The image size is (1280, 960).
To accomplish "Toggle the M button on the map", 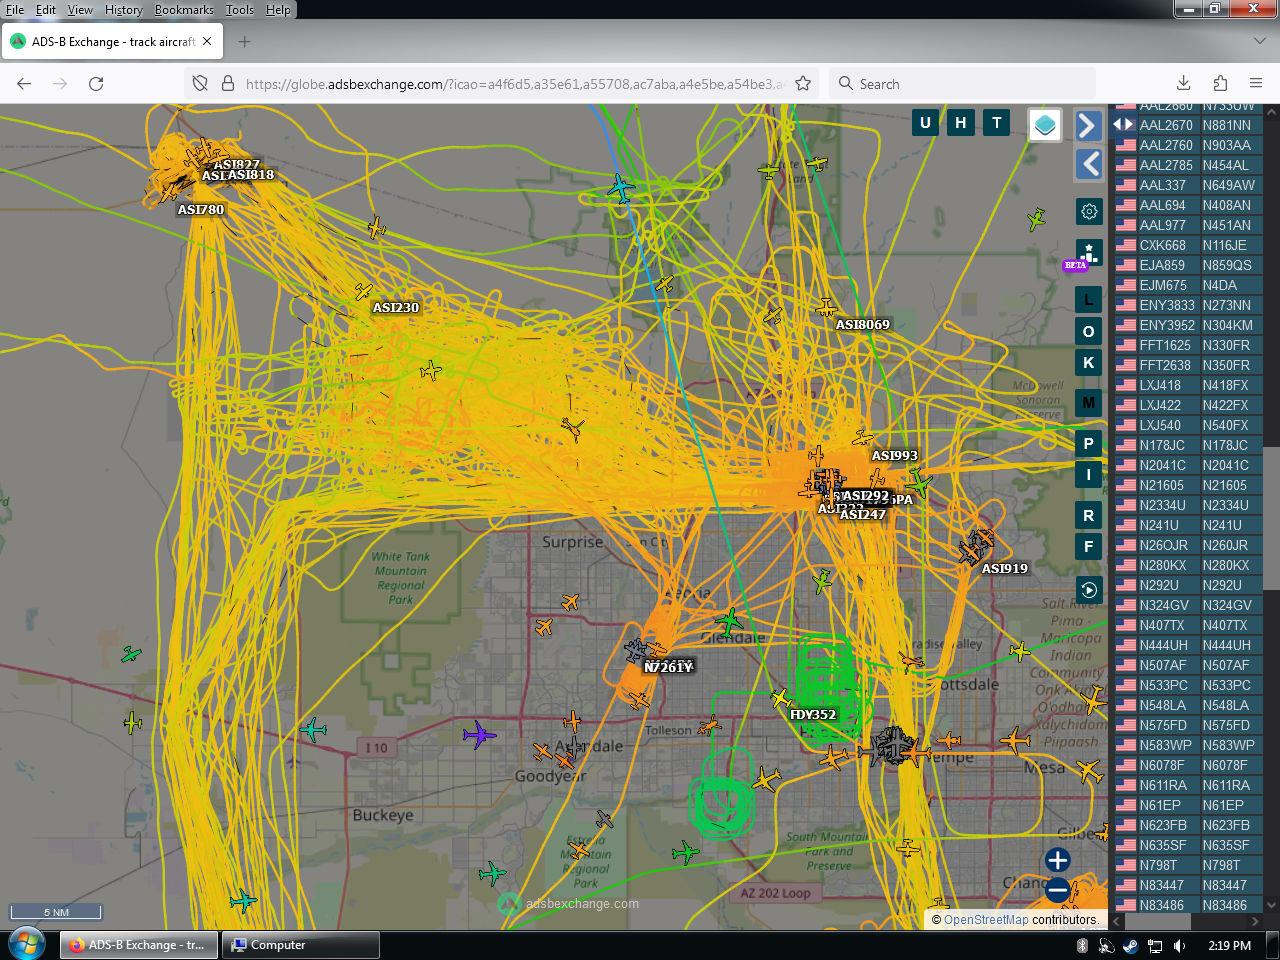I will click(x=1089, y=403).
